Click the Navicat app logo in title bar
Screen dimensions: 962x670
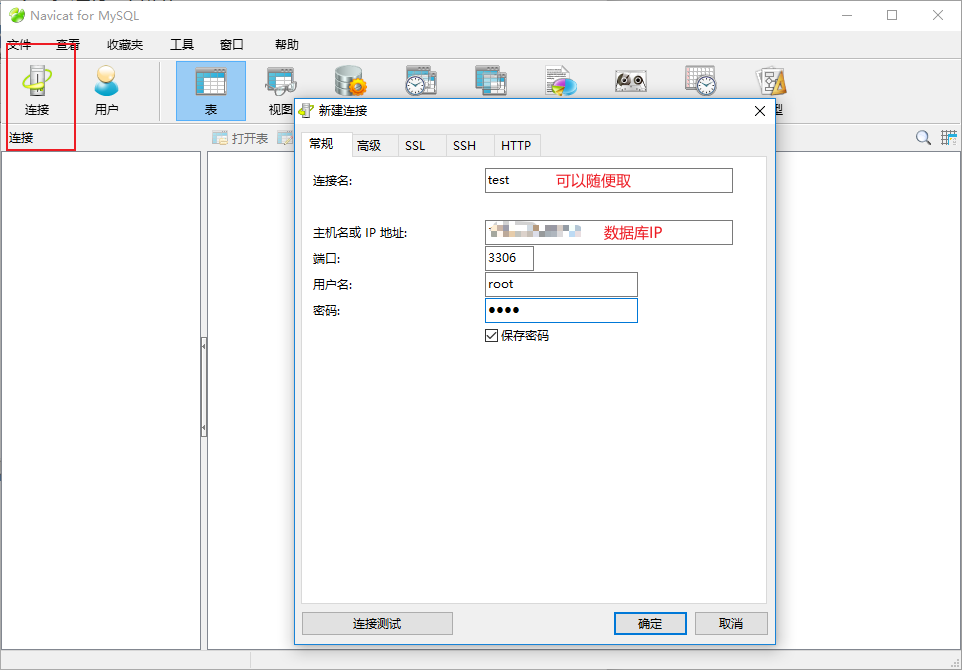[17, 15]
